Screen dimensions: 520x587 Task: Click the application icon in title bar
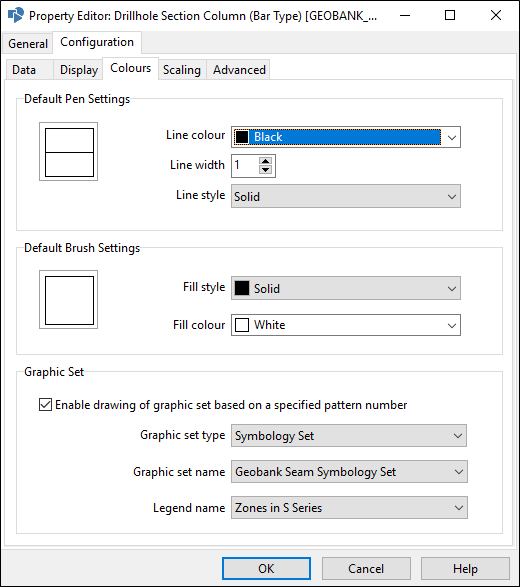16,15
